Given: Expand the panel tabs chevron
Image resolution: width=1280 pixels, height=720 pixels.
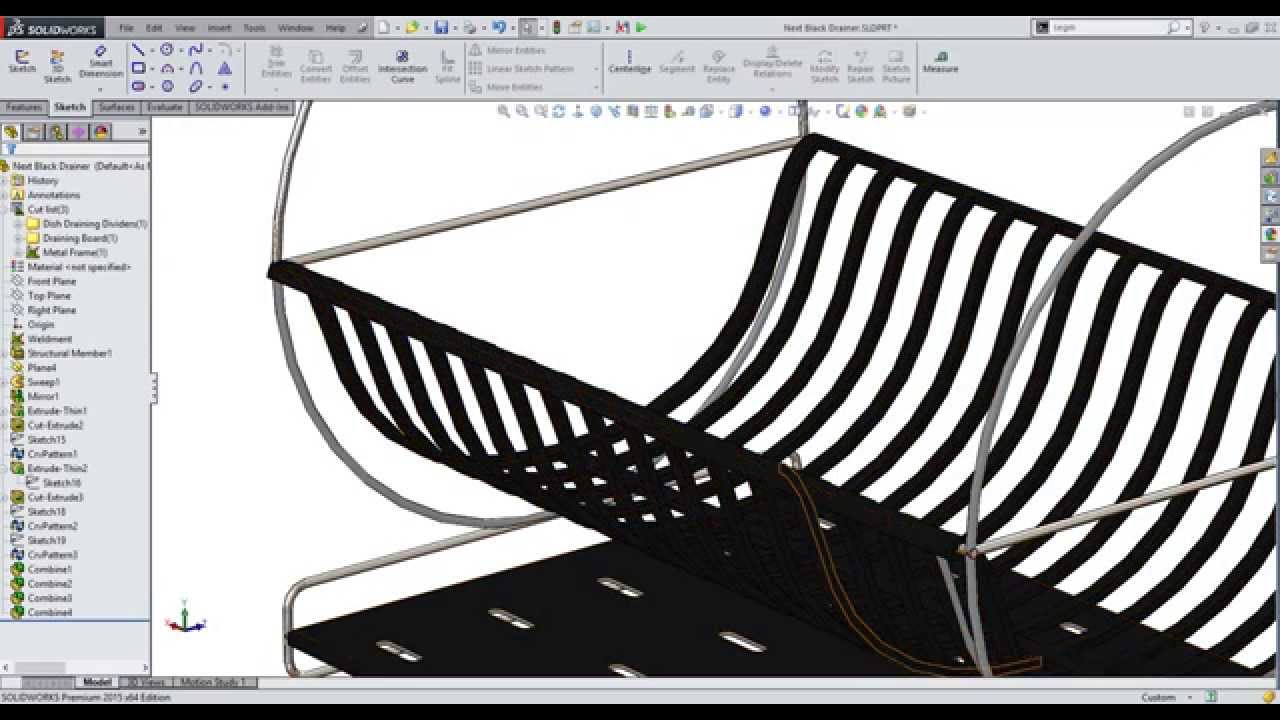Looking at the screenshot, I should click(x=142, y=132).
